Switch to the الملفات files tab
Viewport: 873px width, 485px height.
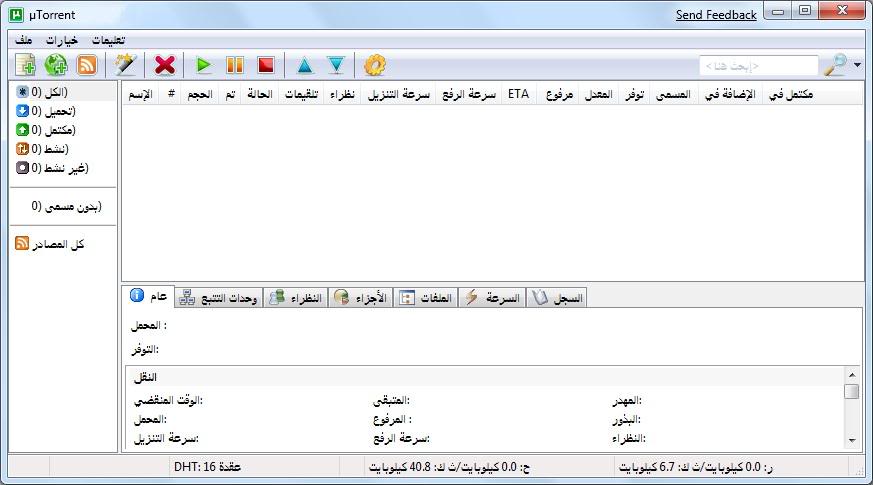(426, 298)
